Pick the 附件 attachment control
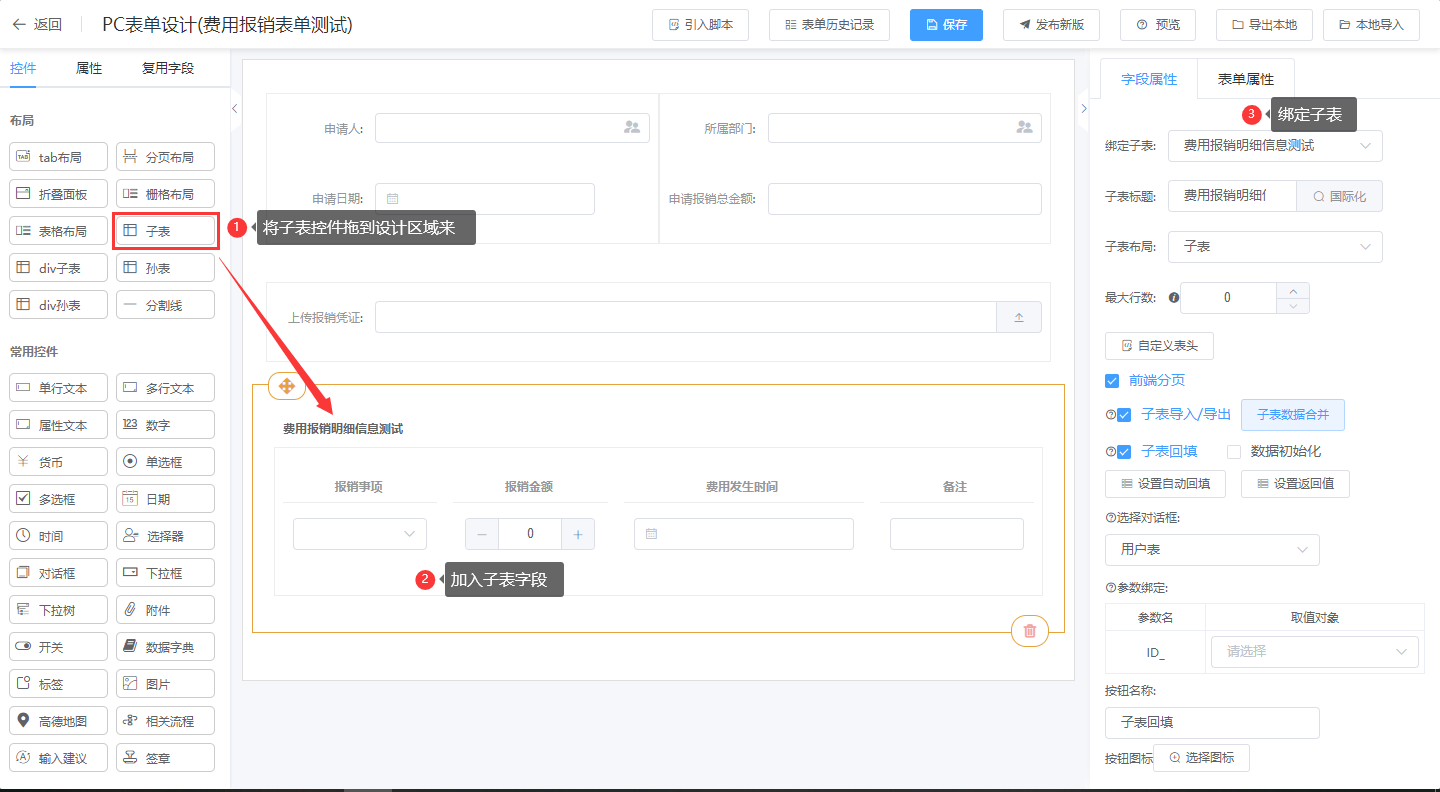The image size is (1440, 792). coord(166,610)
